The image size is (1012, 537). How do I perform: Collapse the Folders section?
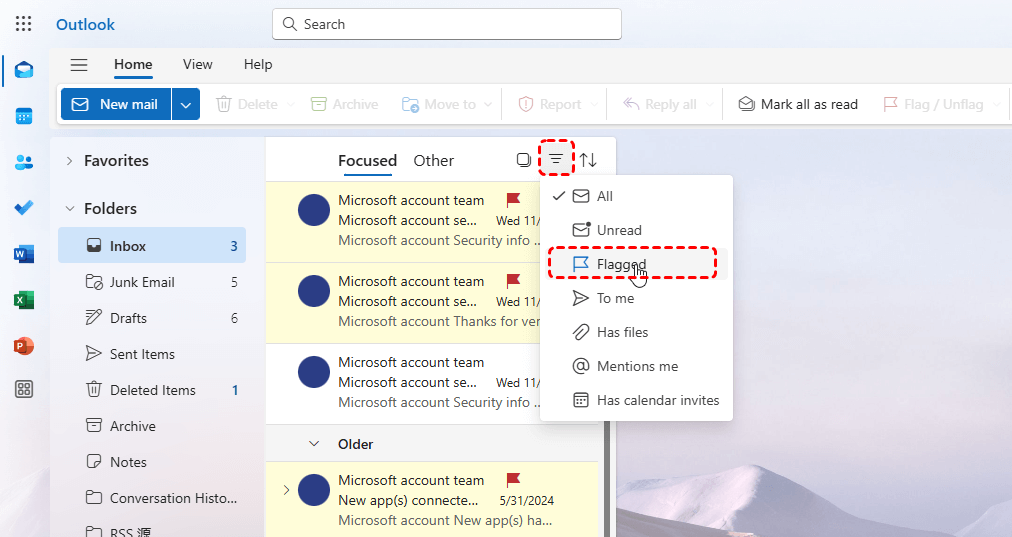click(x=69, y=208)
